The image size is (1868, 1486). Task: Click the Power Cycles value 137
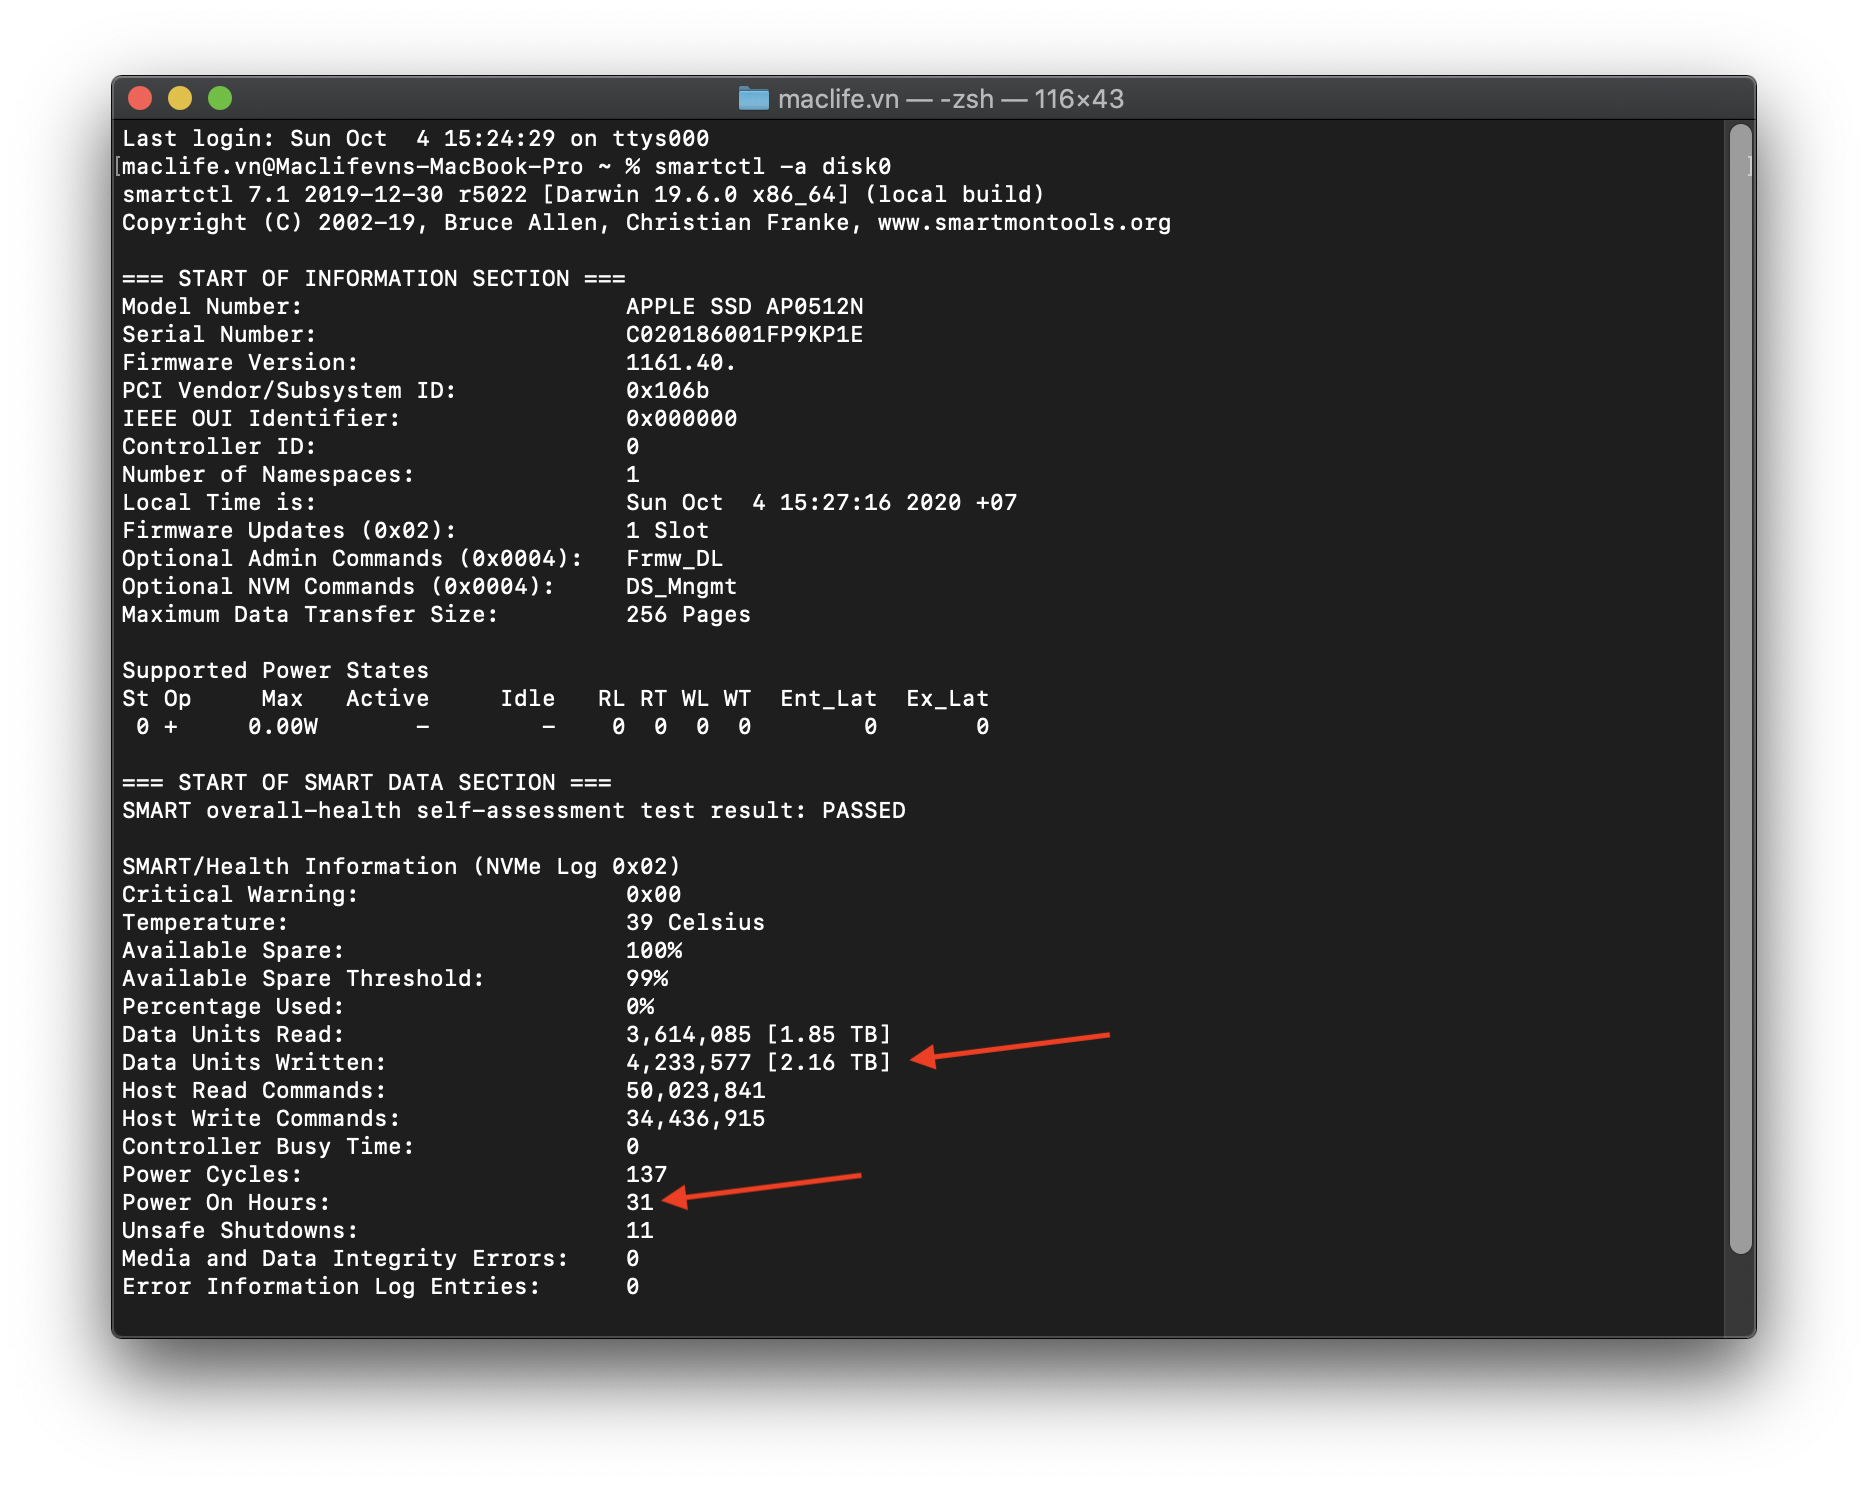[646, 1175]
